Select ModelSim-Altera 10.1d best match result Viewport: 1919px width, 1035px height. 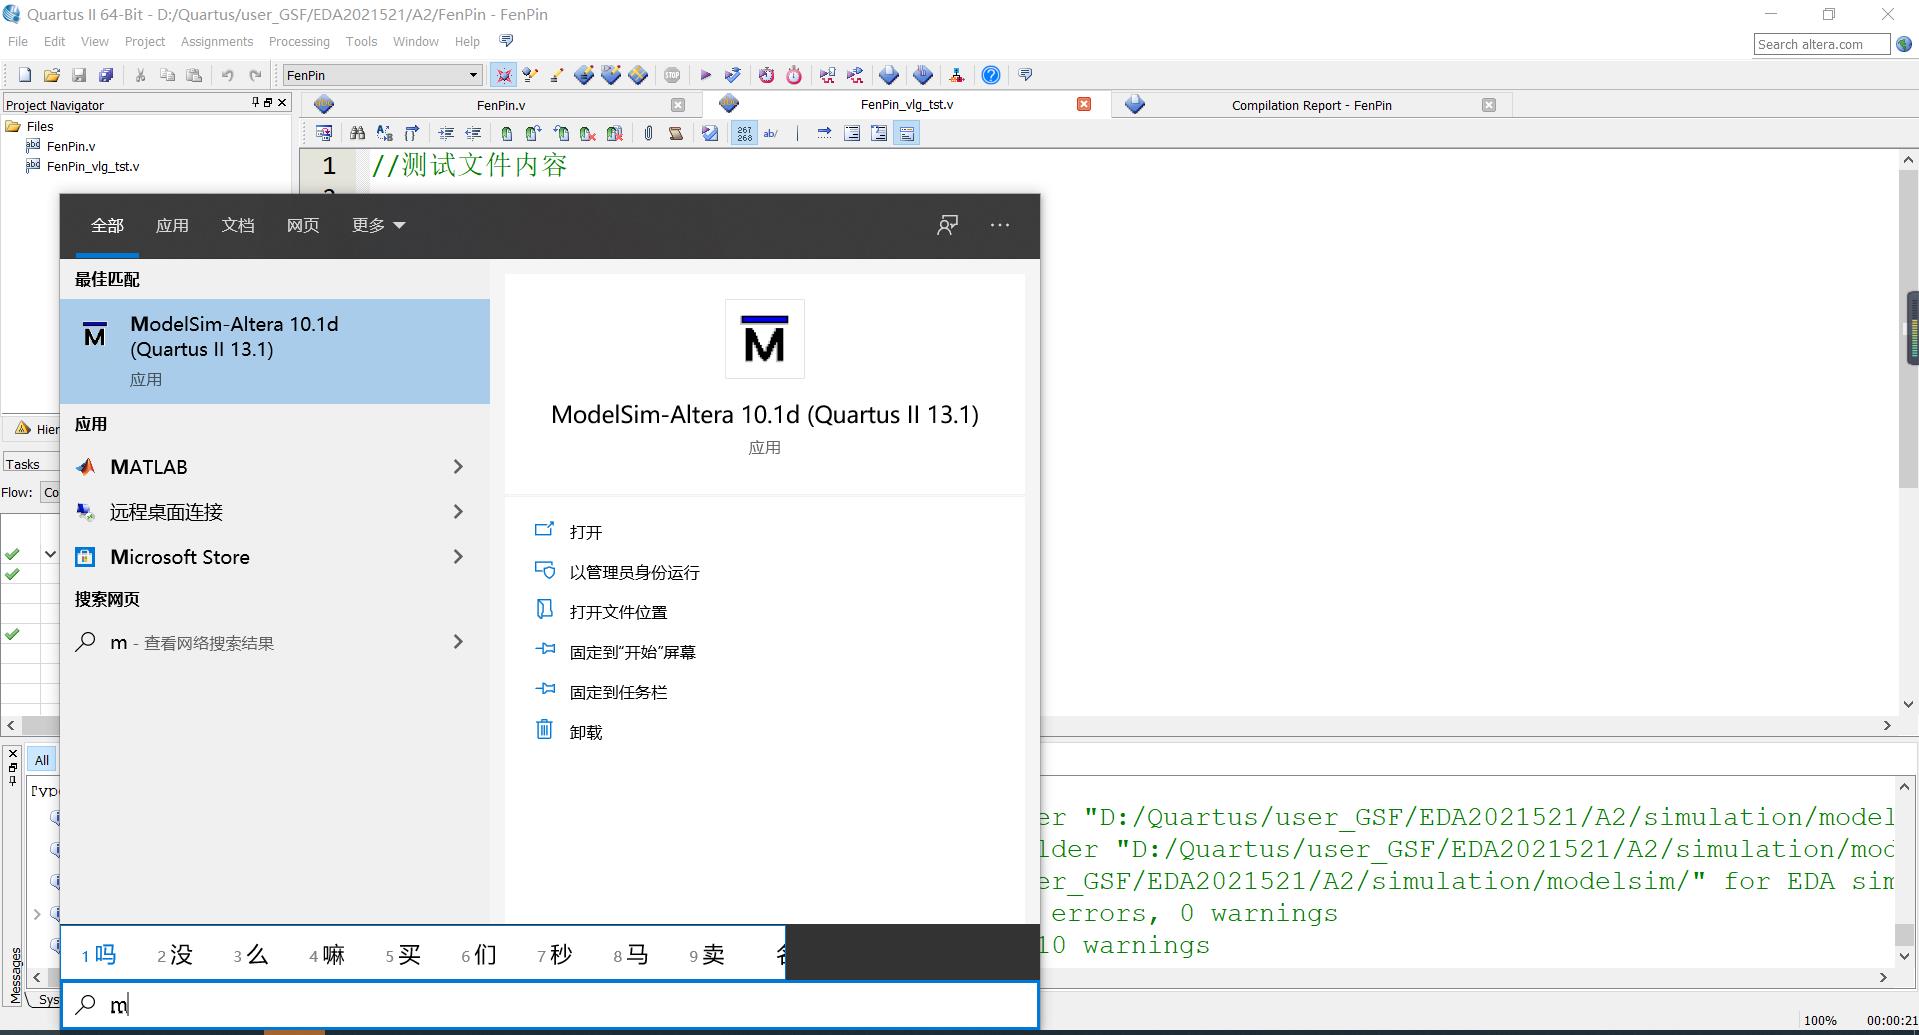click(275, 351)
